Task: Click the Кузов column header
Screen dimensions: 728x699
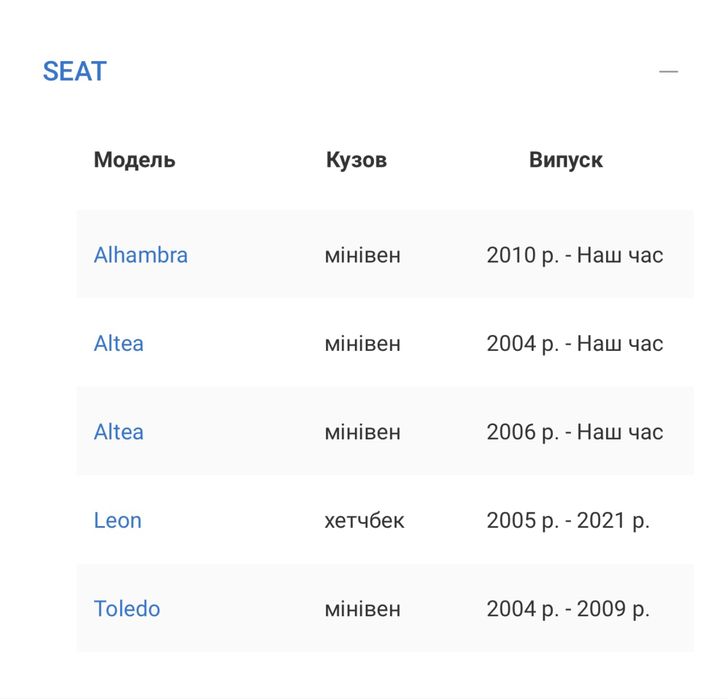Action: (x=356, y=160)
